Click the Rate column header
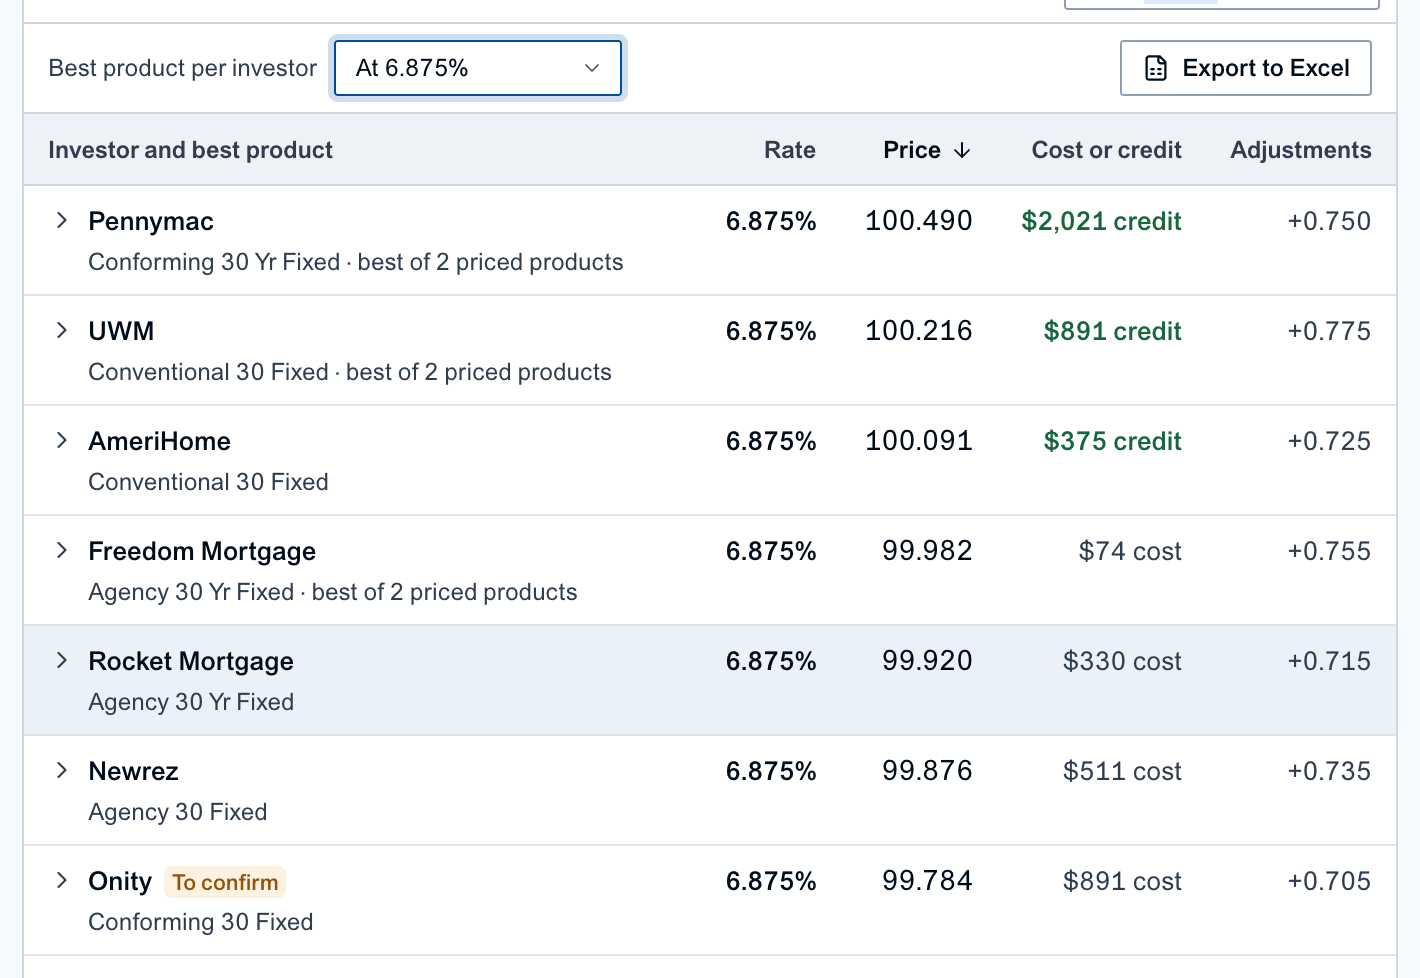 click(790, 150)
